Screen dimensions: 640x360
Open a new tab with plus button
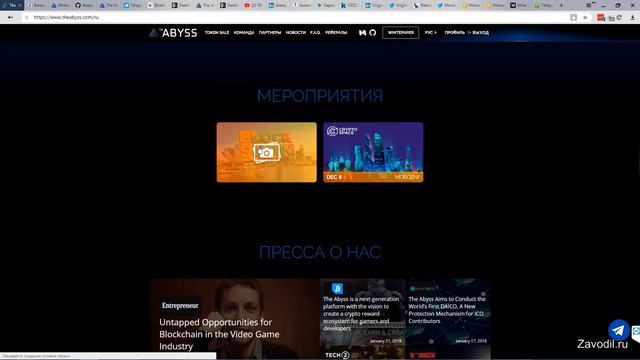[x=561, y=5]
